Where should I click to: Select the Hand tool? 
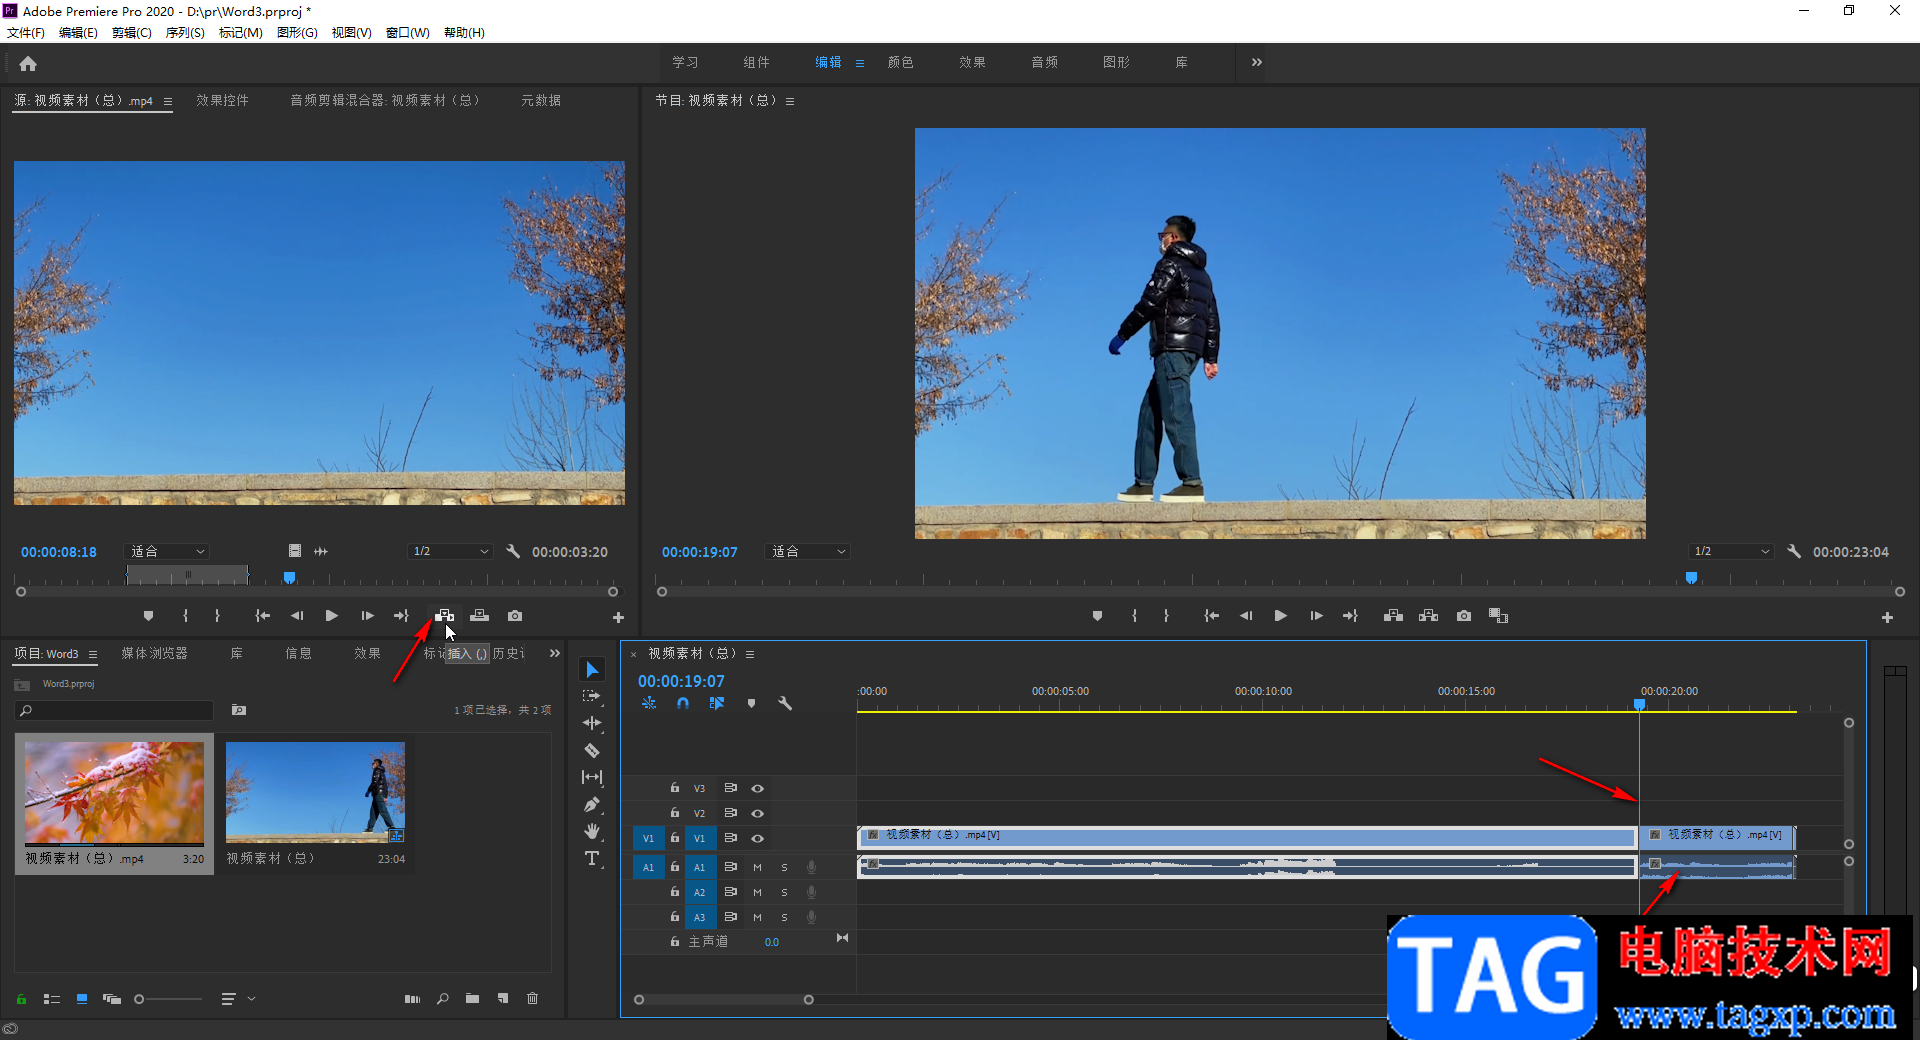(x=592, y=832)
